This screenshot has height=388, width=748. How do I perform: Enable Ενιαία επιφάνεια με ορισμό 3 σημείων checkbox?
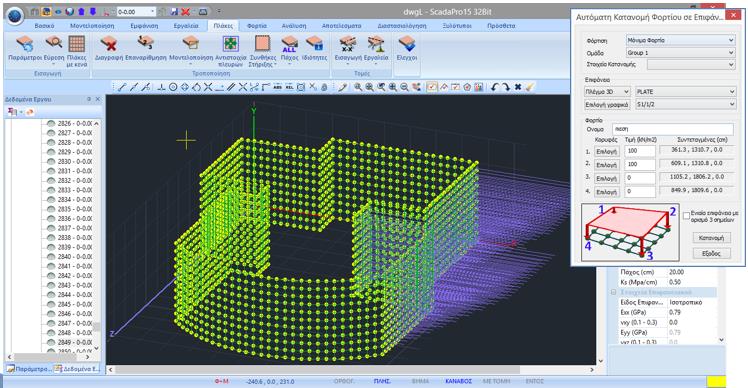coord(686,216)
